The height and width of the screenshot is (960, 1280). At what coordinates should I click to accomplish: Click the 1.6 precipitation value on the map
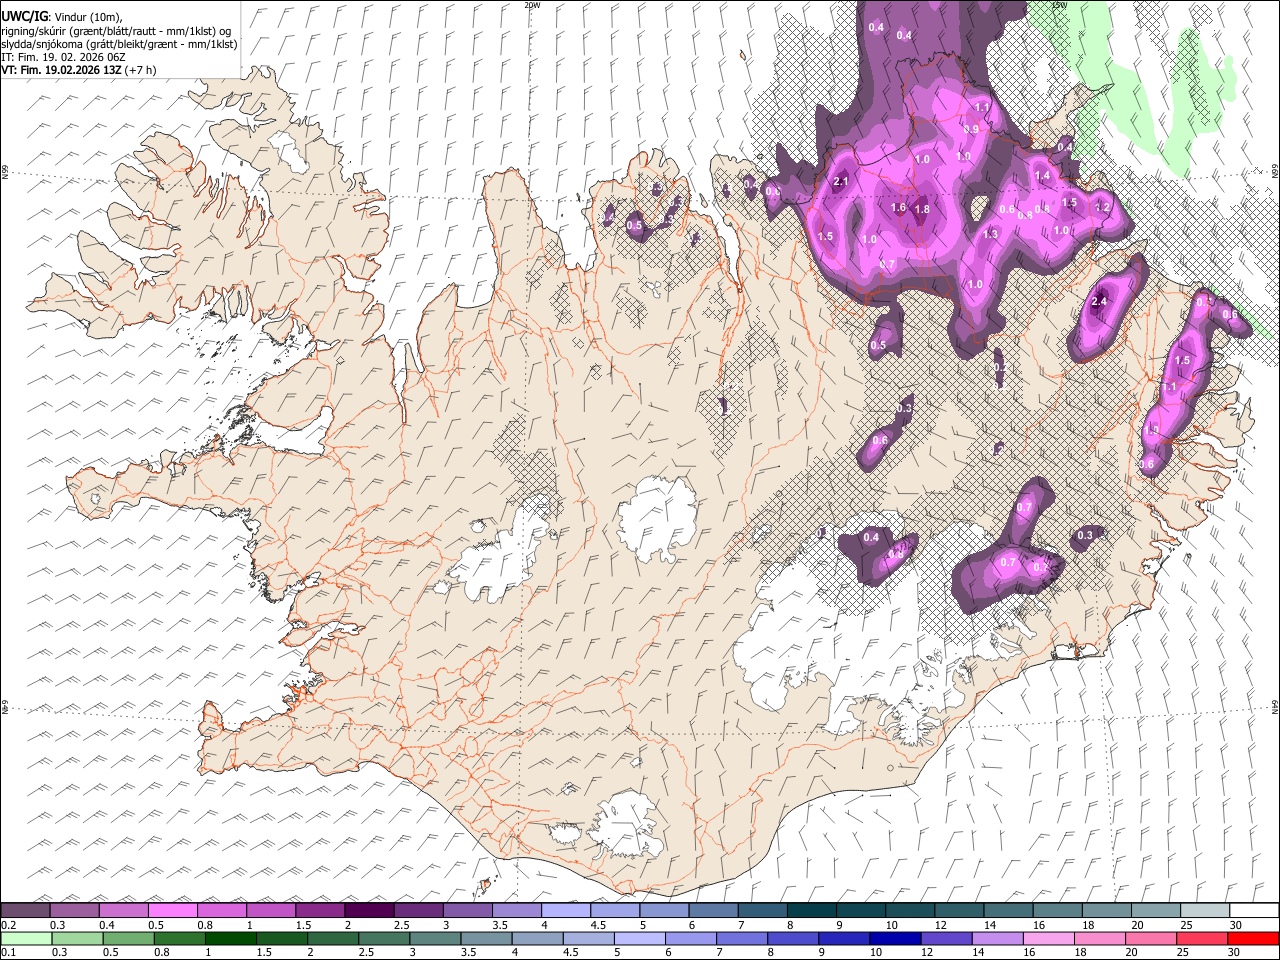click(x=898, y=207)
